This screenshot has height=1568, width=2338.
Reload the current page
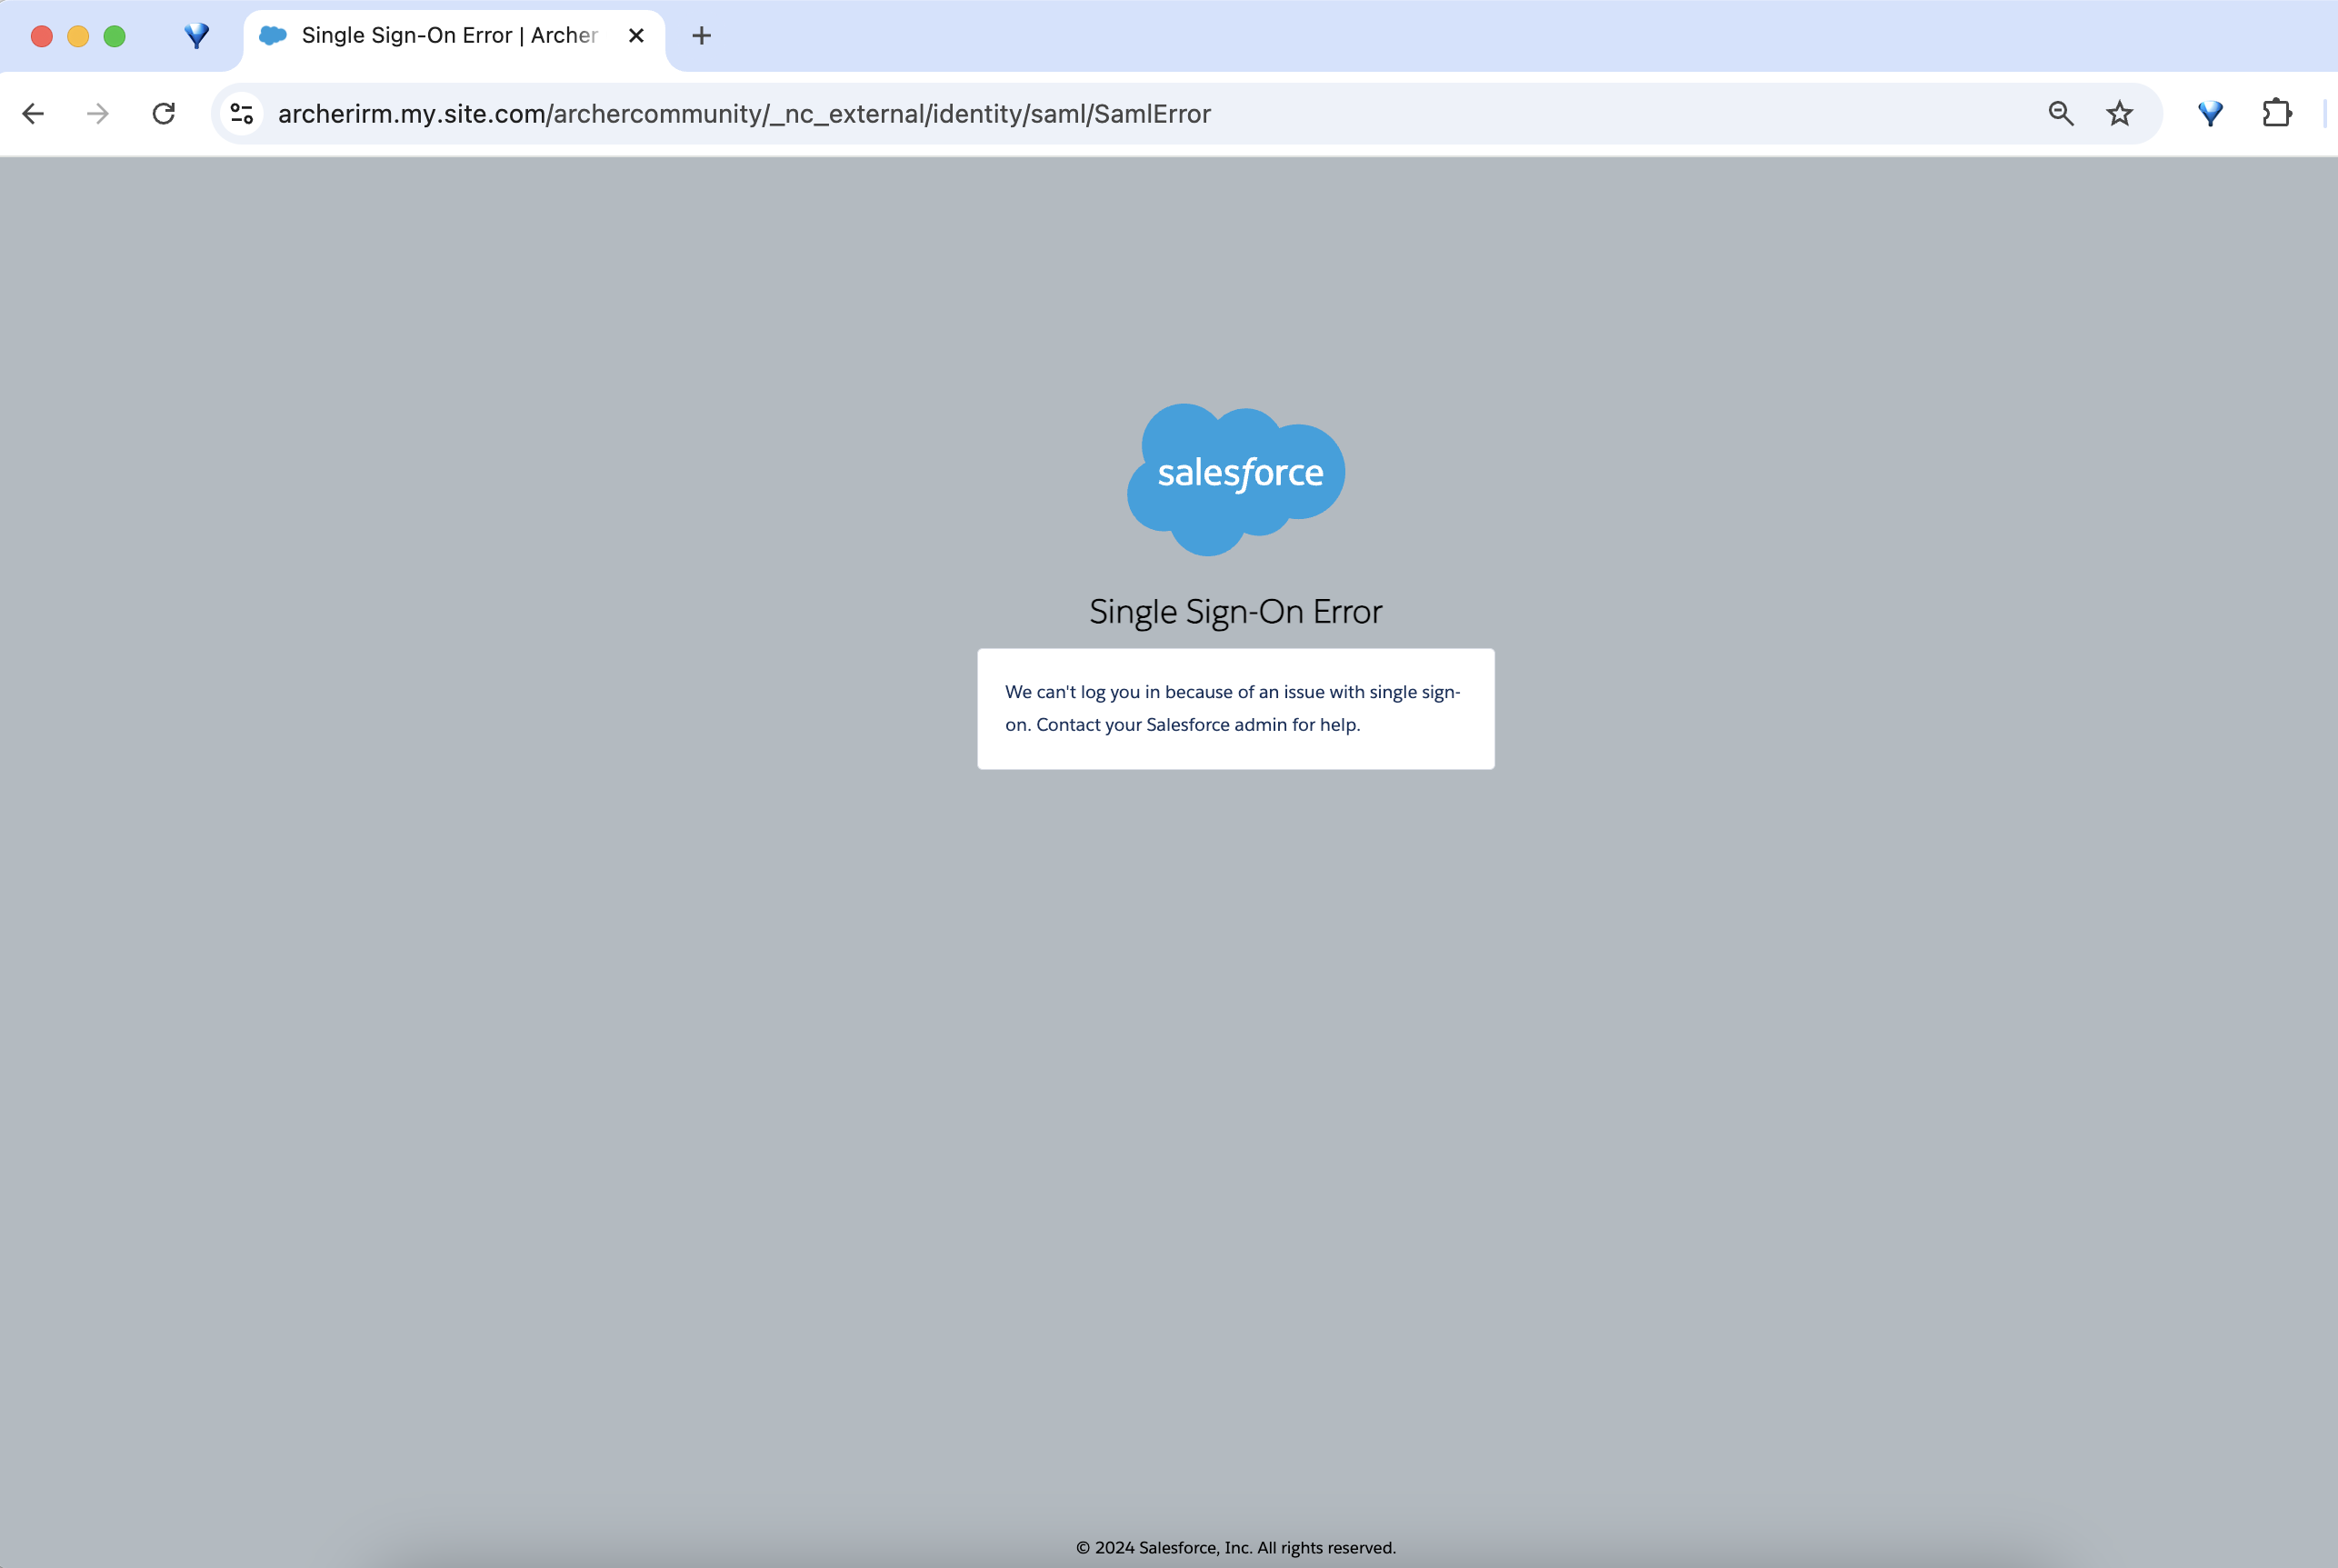pyautogui.click(x=164, y=114)
